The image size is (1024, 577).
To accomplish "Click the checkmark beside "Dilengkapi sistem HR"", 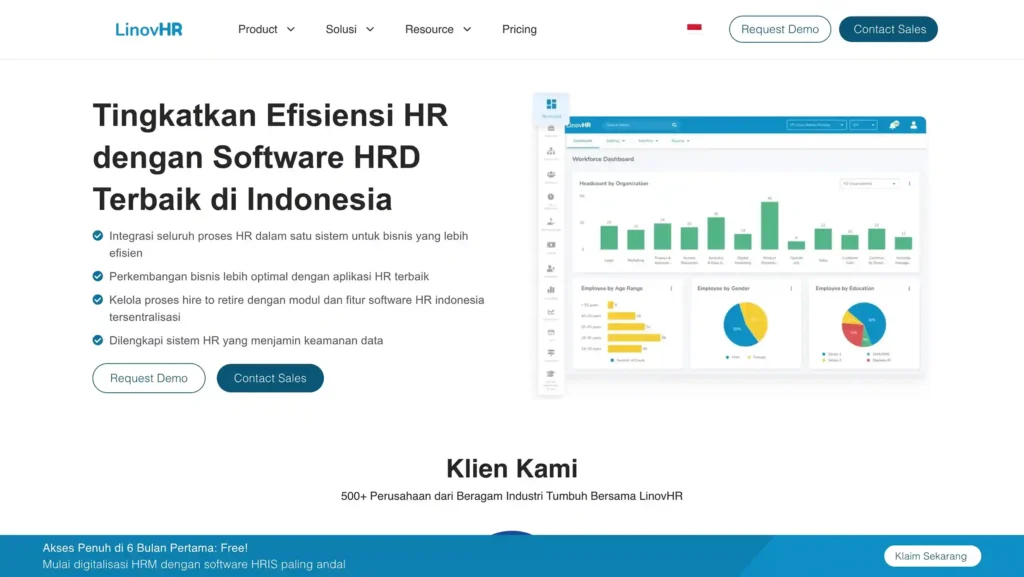I will (x=97, y=340).
